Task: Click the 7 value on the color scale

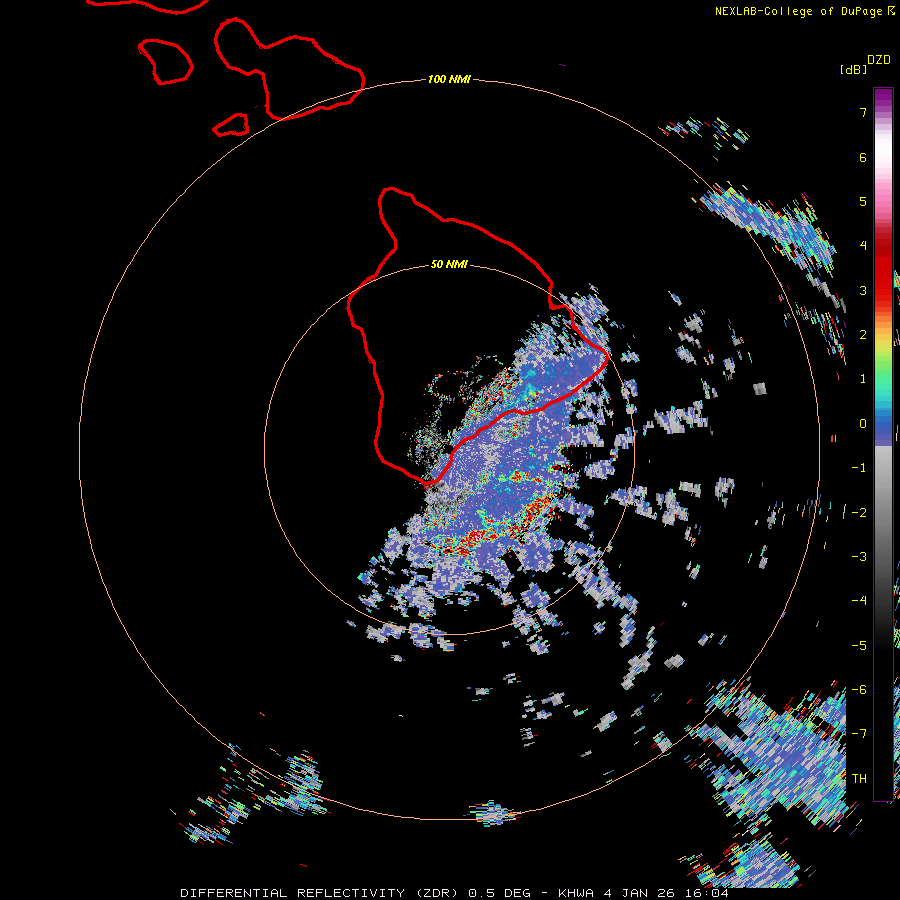Action: (863, 112)
